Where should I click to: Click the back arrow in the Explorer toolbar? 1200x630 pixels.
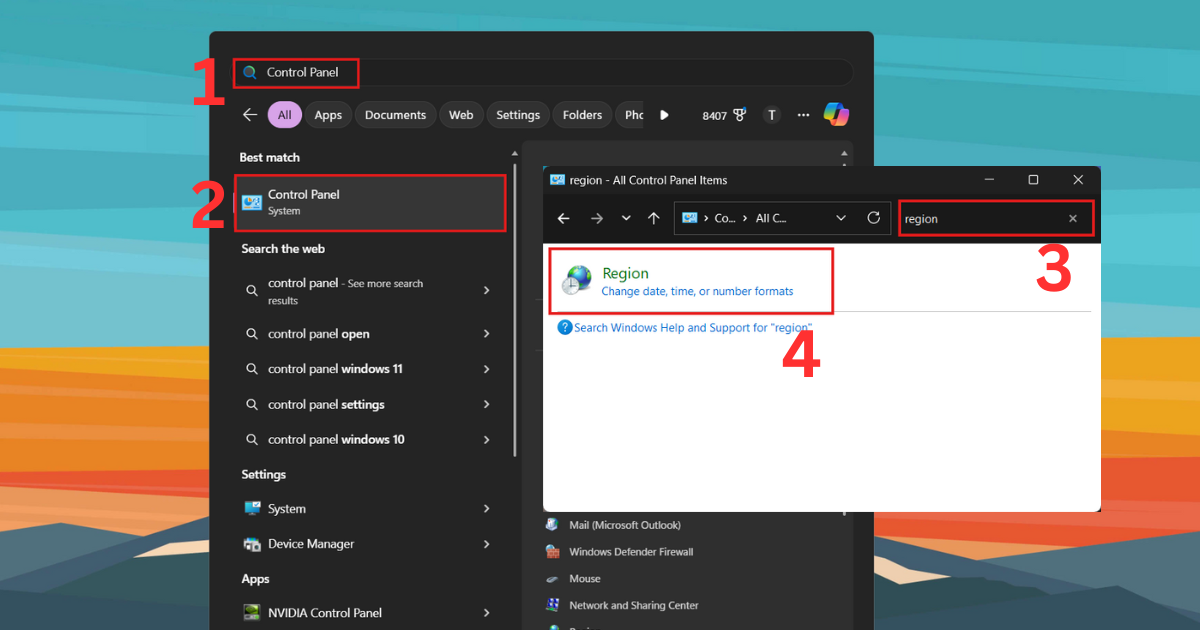pos(563,218)
